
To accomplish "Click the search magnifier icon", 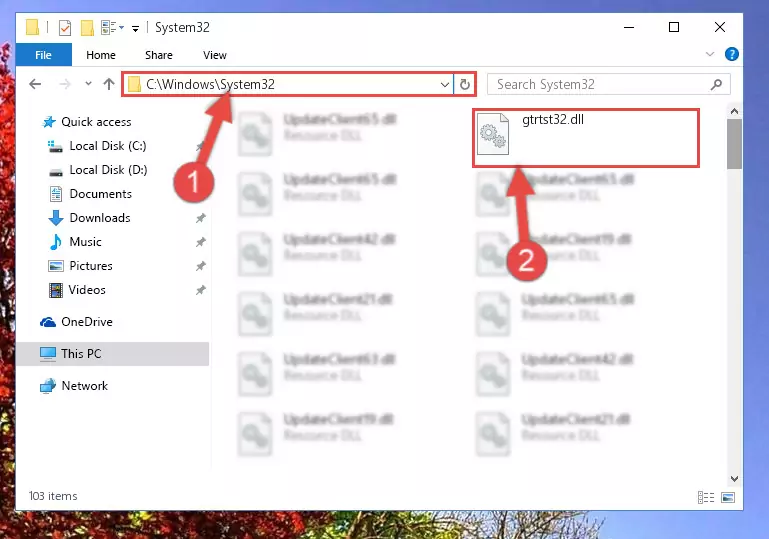I will click(x=716, y=84).
